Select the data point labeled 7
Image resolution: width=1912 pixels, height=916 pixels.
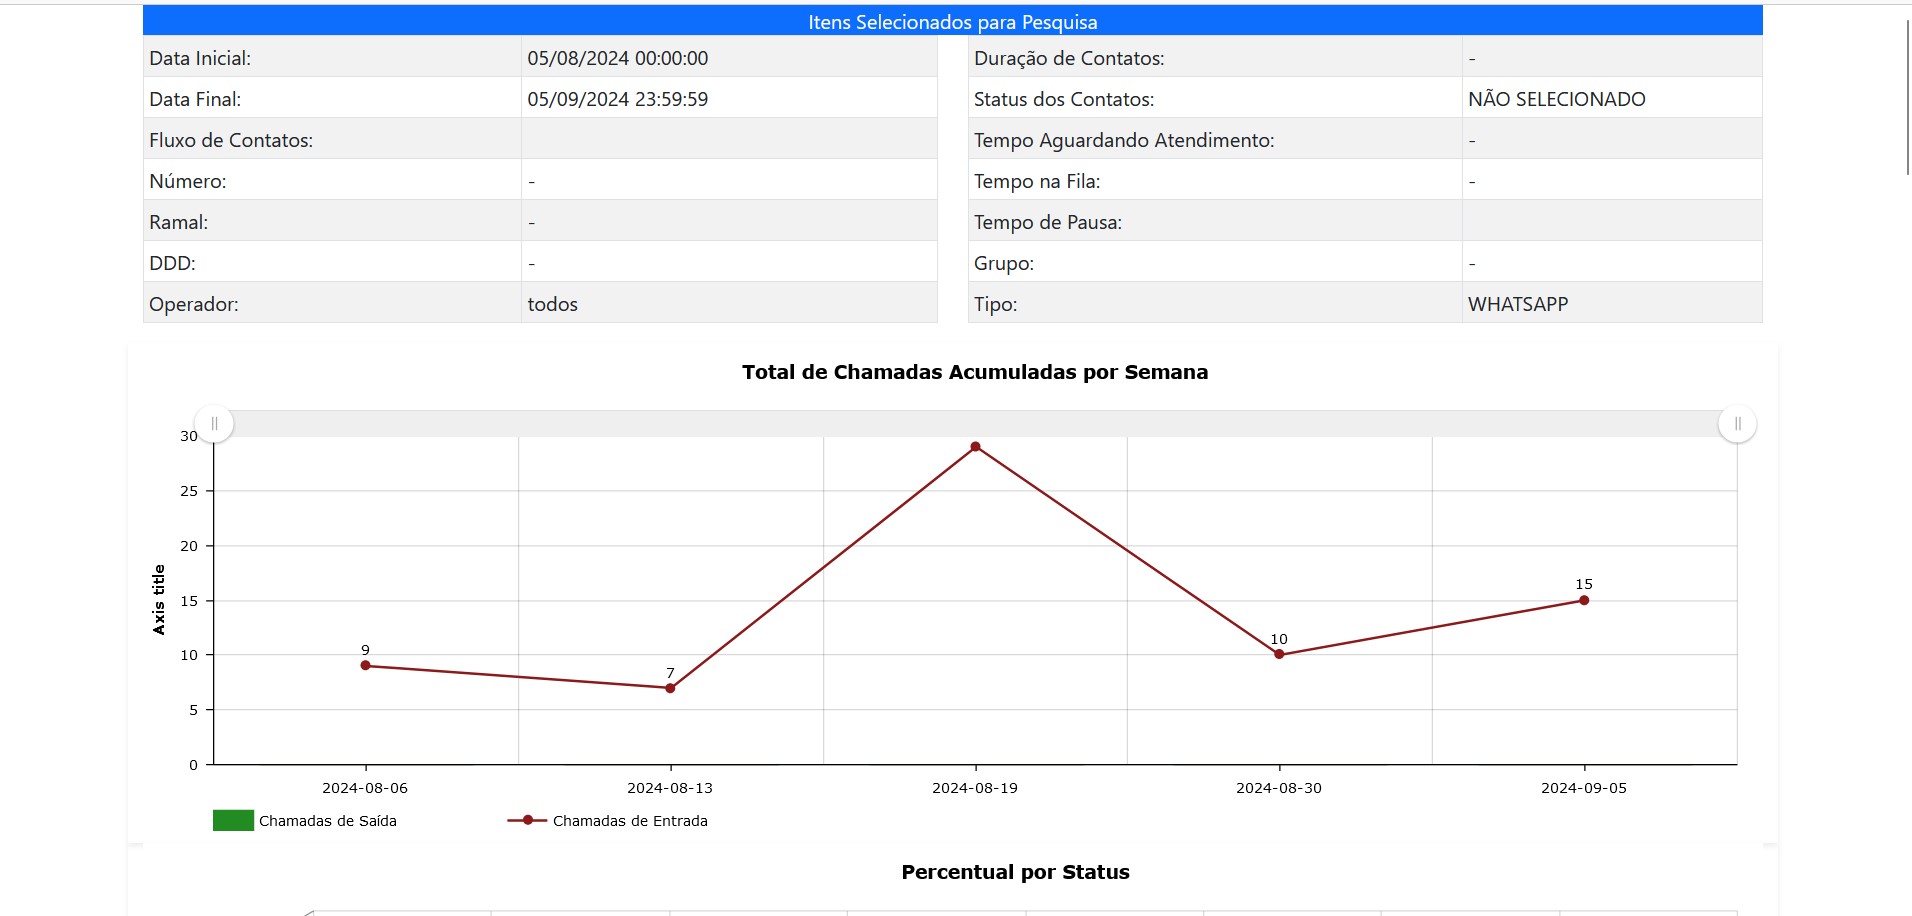coord(670,687)
